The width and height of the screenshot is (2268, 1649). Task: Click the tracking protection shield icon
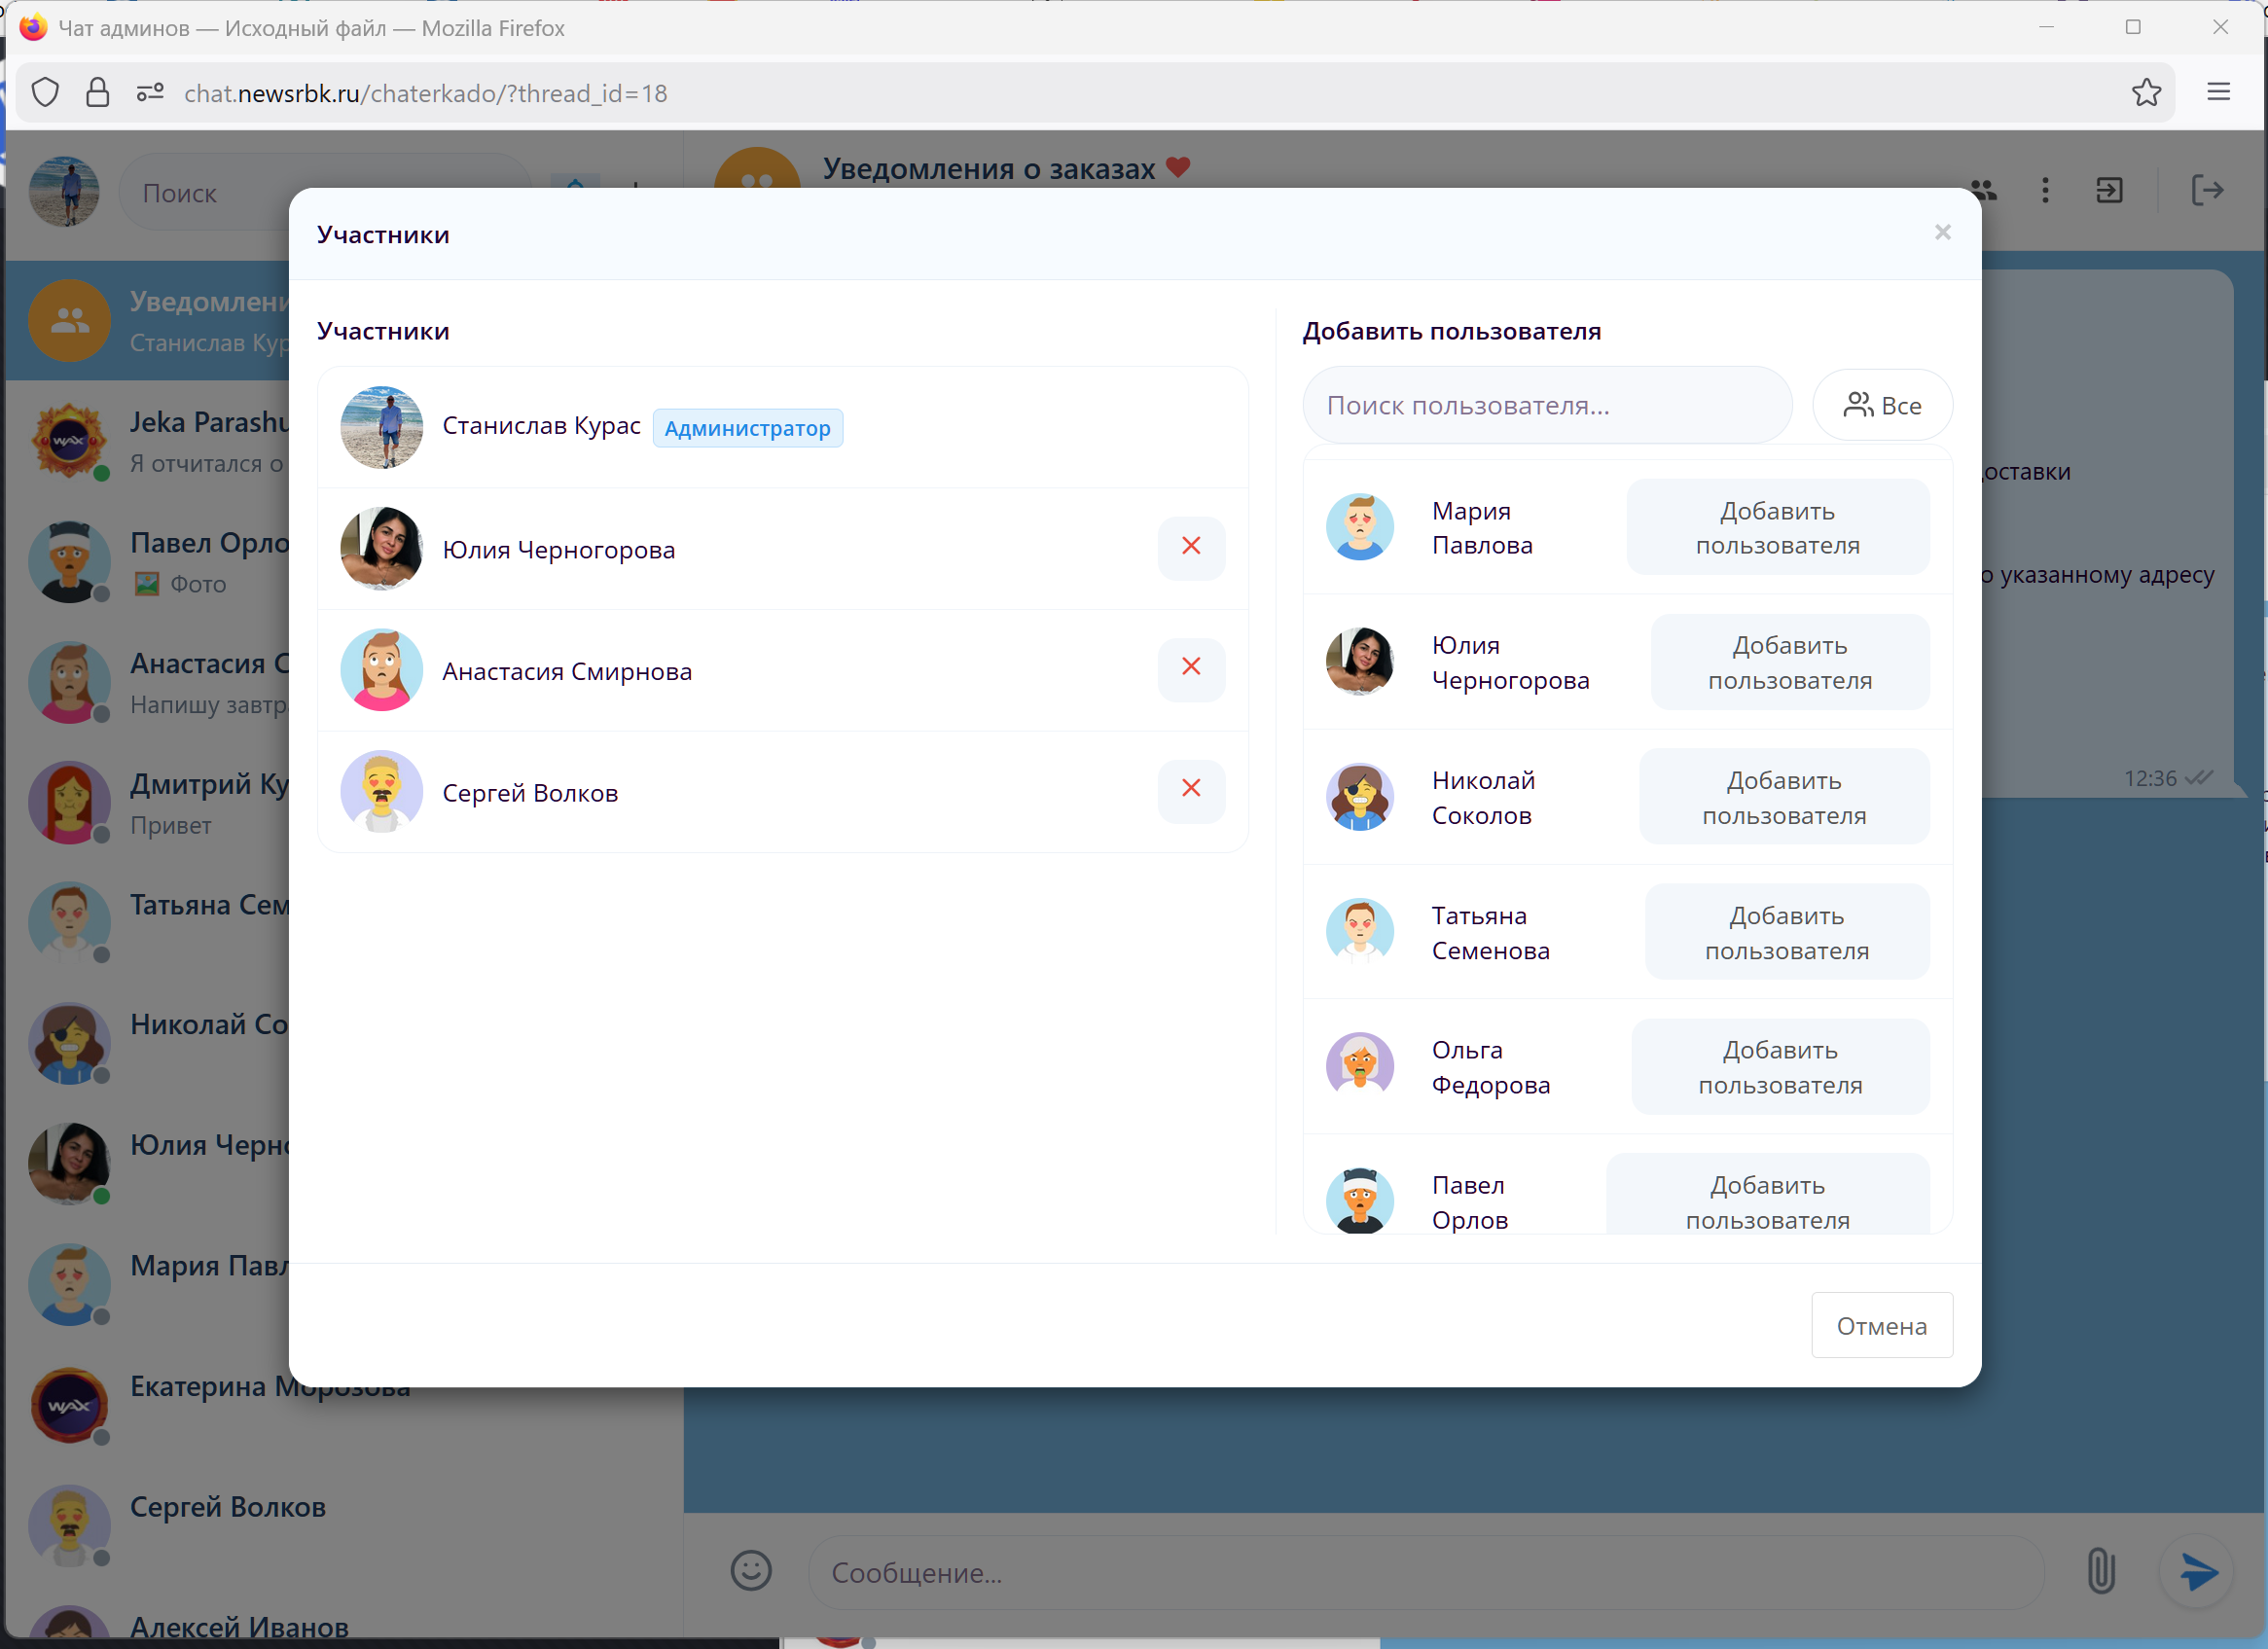45,93
